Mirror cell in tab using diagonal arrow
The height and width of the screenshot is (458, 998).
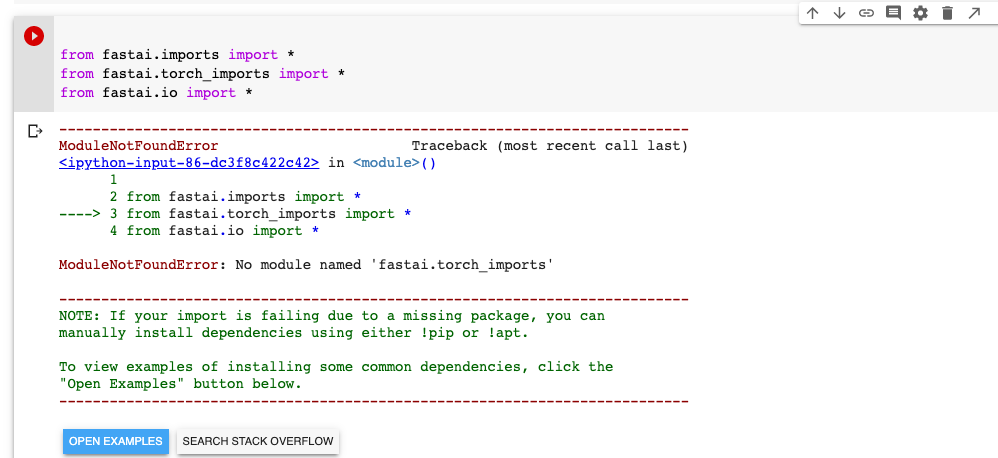(x=974, y=13)
